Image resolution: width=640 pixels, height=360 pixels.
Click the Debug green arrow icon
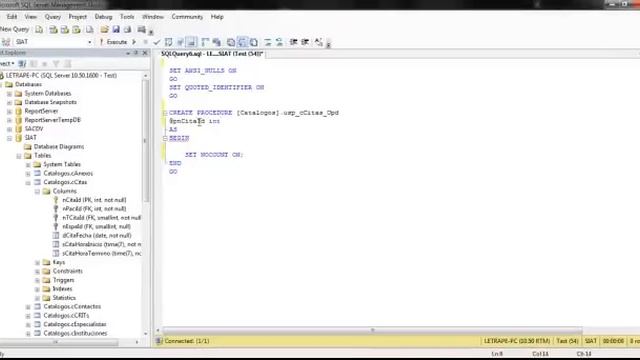[133, 42]
